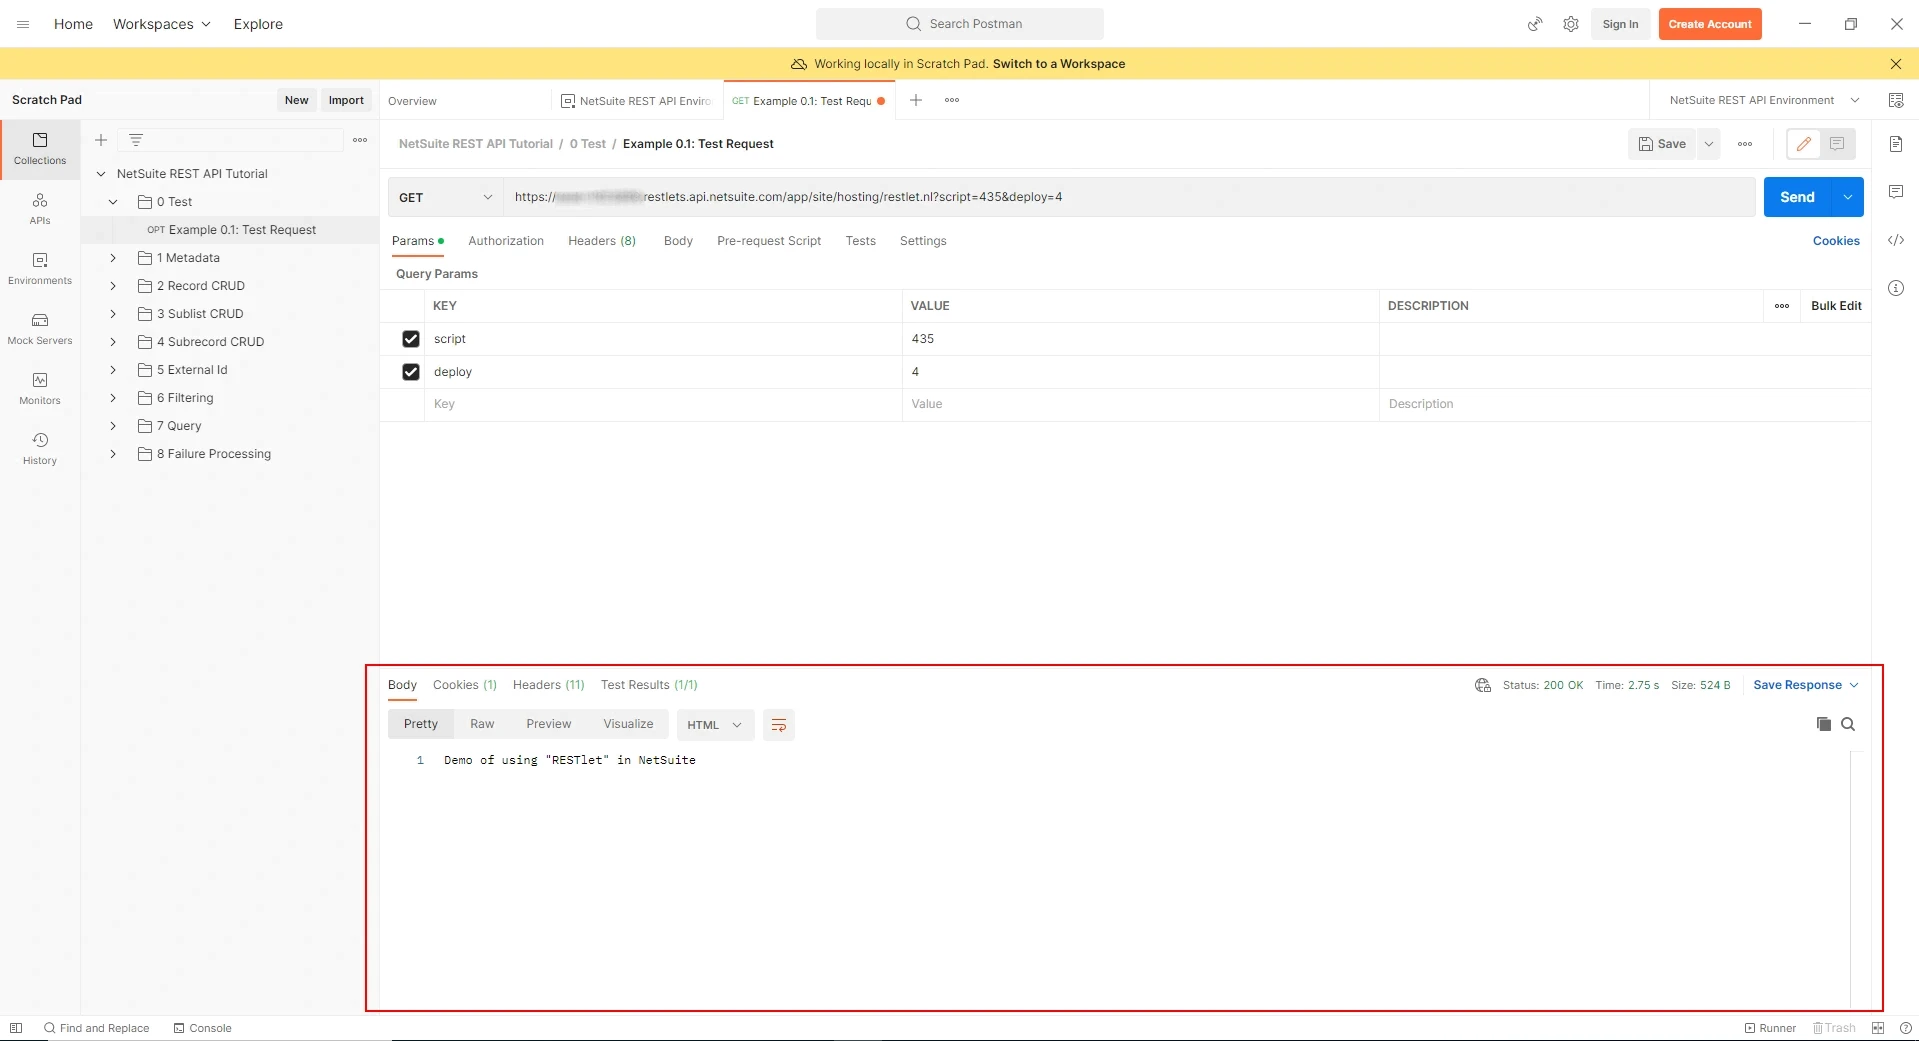This screenshot has height=1041, width=1919.
Task: Open the comments pane icon
Action: 1896,192
